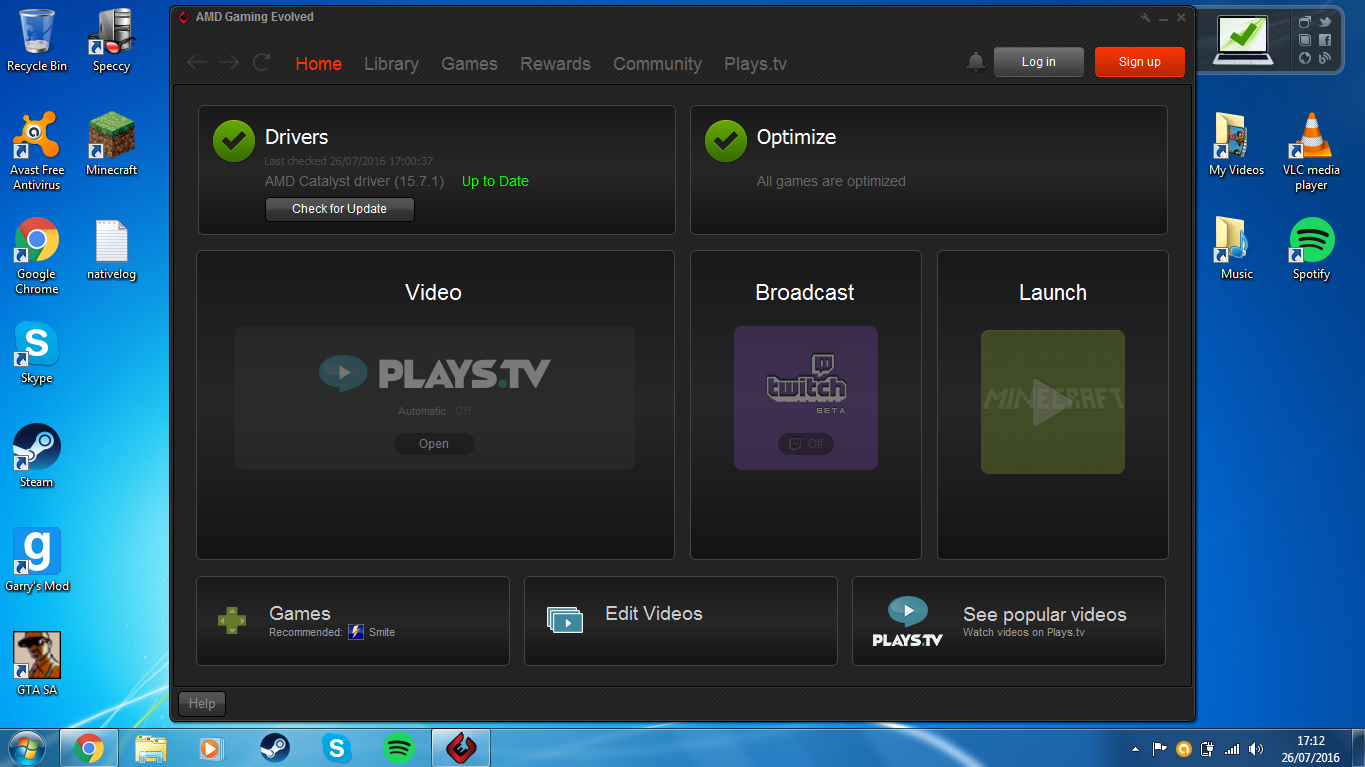
Task: Select the Skype desktop icon
Action: (x=37, y=352)
